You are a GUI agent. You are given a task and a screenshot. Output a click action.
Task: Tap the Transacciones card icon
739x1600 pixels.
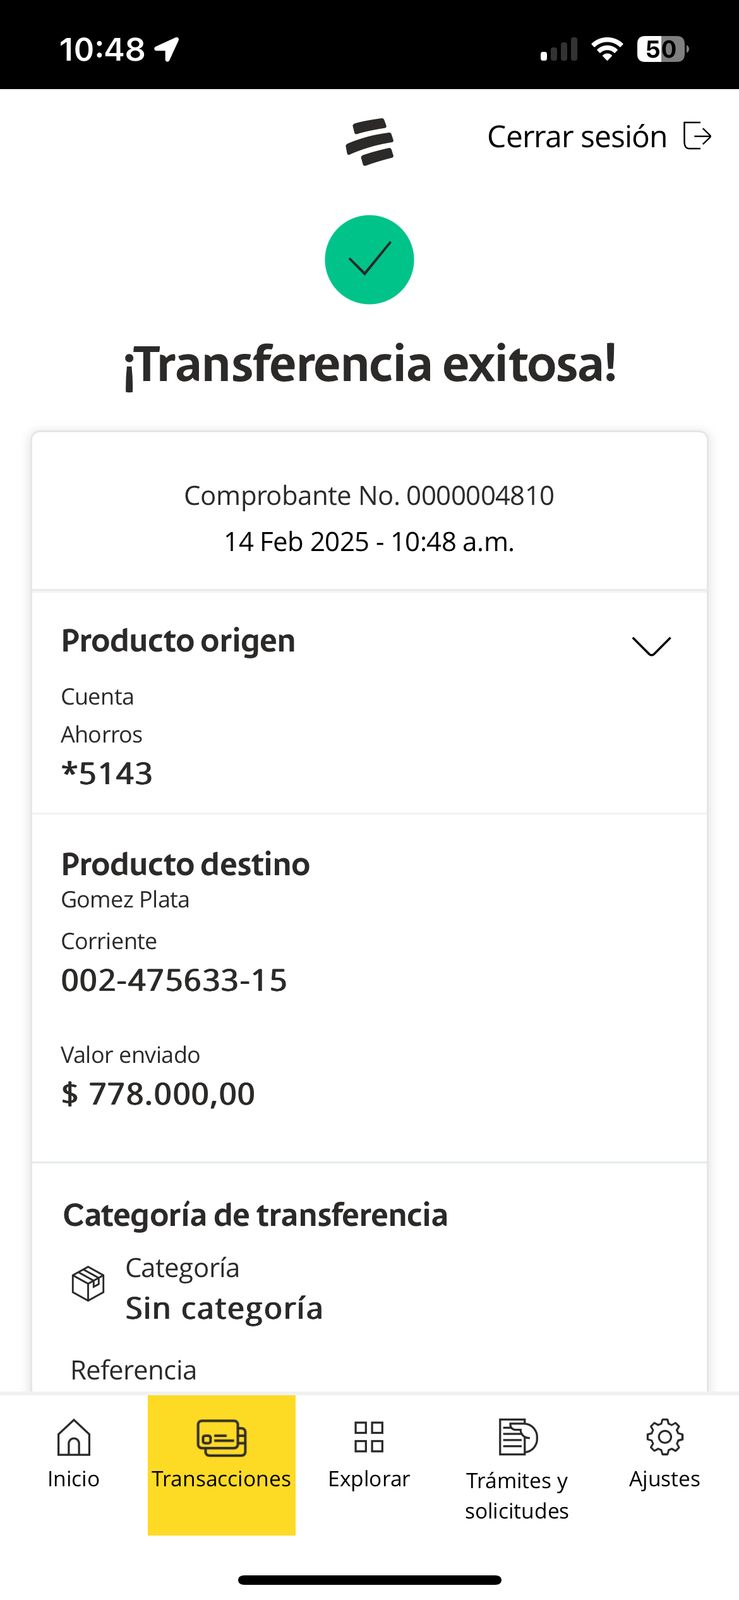pyautogui.click(x=221, y=1438)
